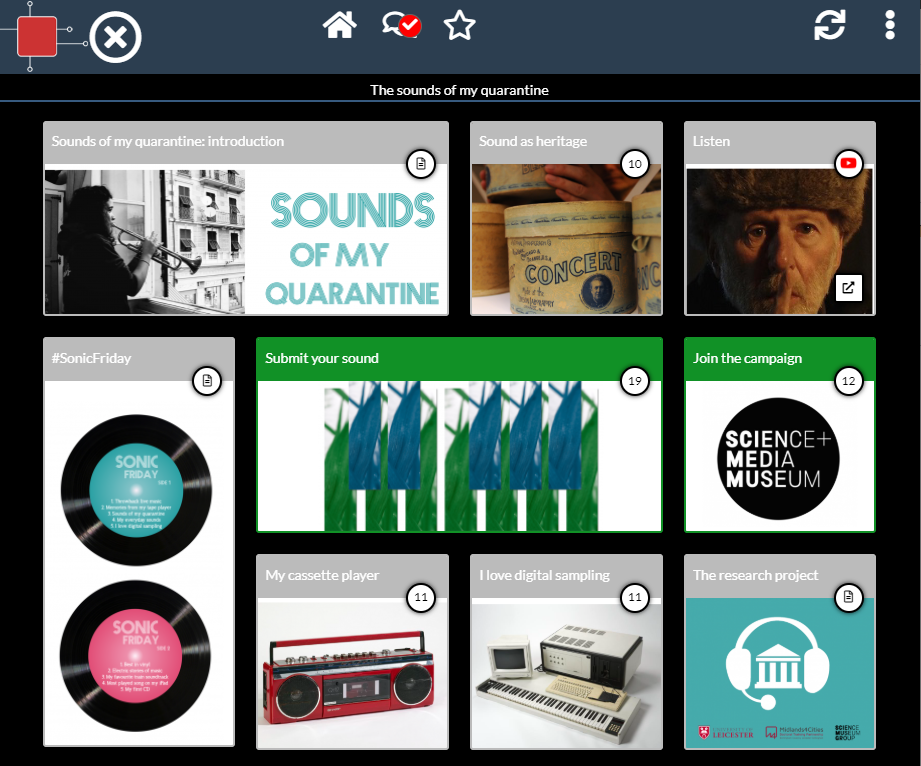921x766 pixels.
Task: Click the document badge on #SonicFriday card
Action: click(207, 381)
